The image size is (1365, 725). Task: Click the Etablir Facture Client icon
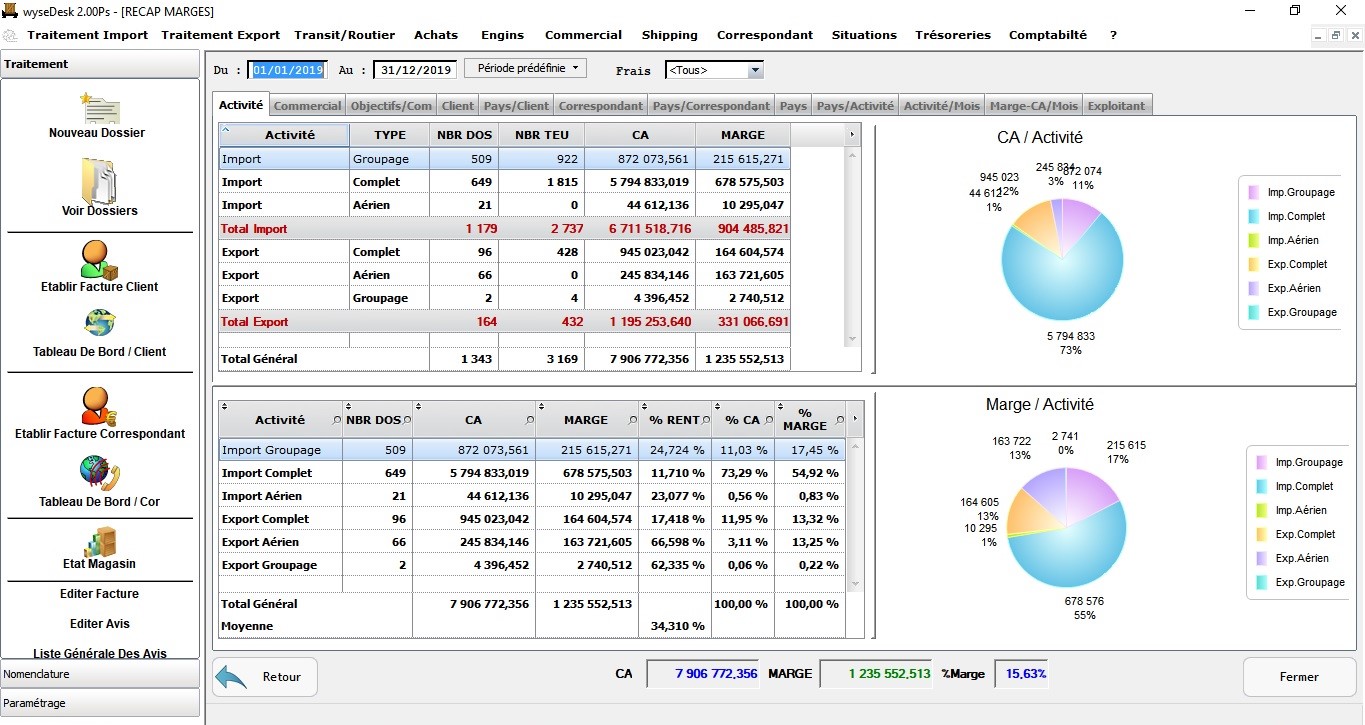(99, 260)
